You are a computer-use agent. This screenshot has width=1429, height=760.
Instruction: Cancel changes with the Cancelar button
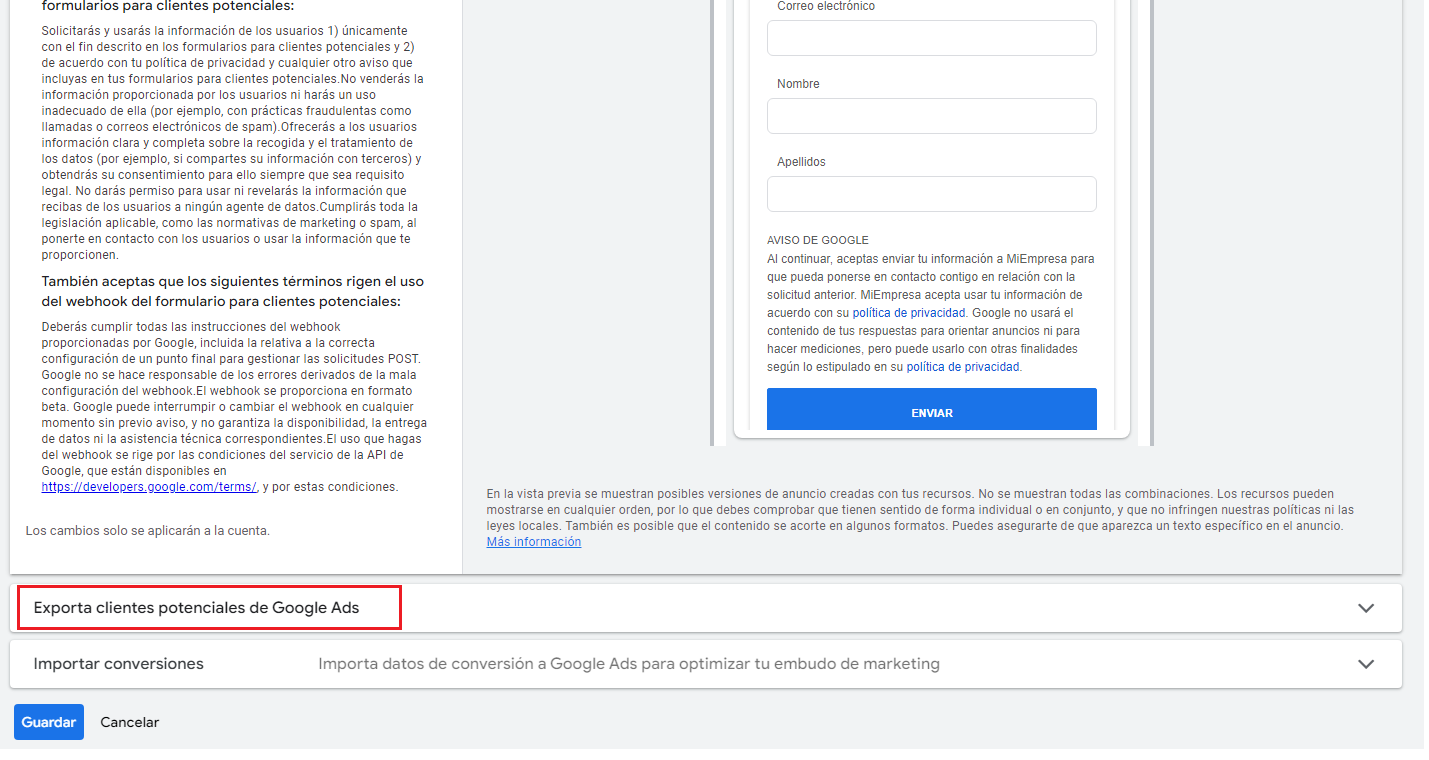coord(129,722)
